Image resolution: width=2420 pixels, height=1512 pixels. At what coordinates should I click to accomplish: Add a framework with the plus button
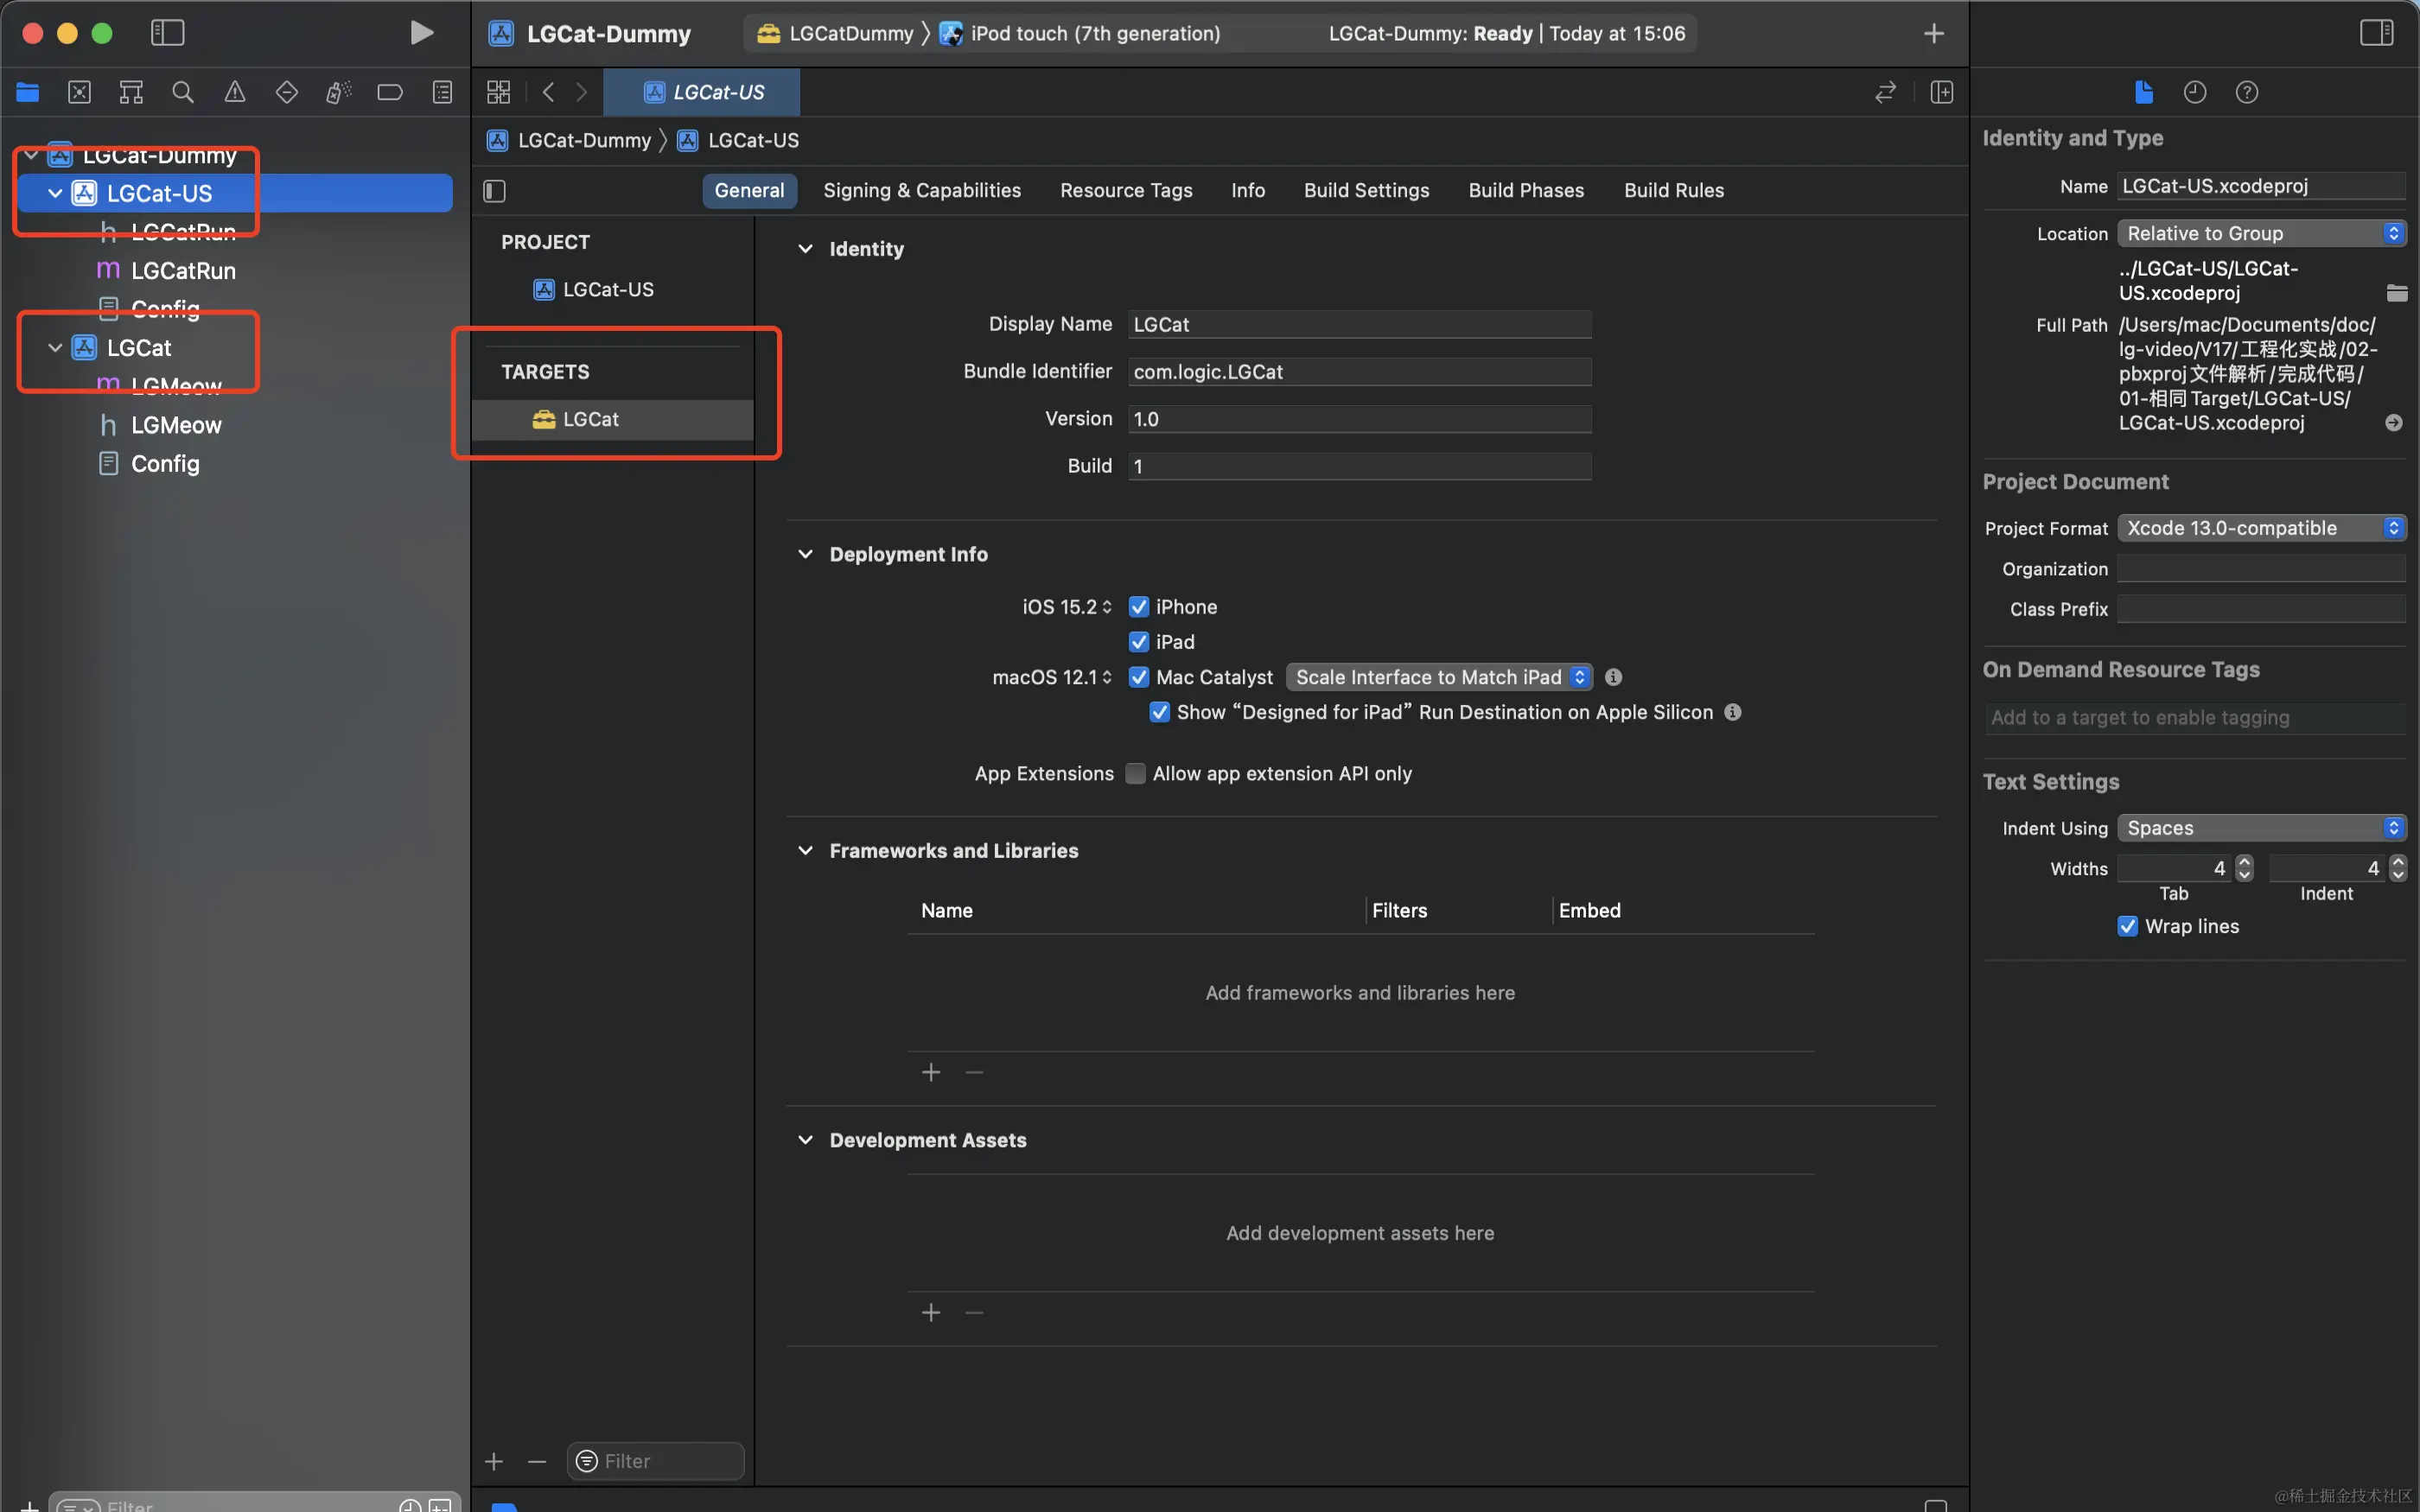(x=930, y=1072)
